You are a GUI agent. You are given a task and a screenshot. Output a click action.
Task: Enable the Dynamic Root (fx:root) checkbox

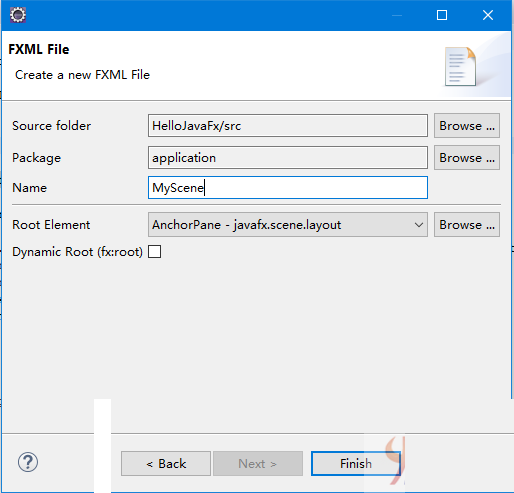[155, 251]
